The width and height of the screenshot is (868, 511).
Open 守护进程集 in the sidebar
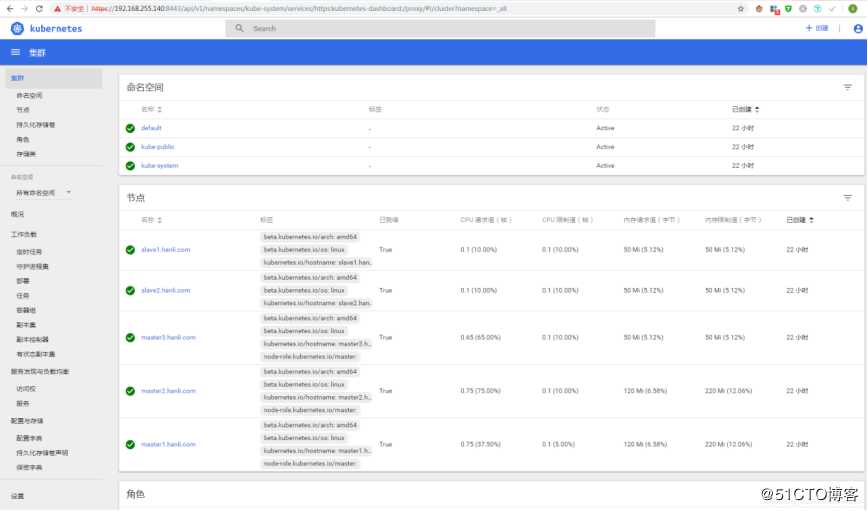33,267
